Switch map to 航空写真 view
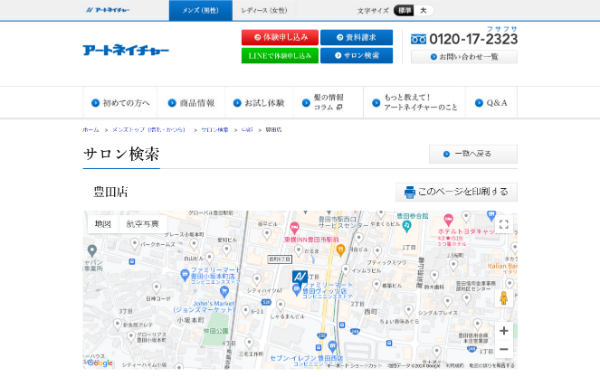Screen dimensions: 600x377 tap(142, 224)
